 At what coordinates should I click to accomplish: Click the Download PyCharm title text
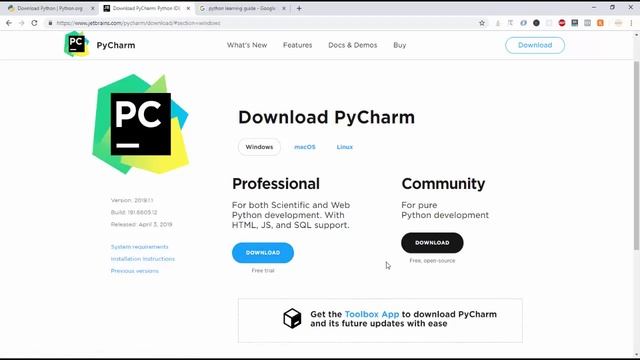coord(327,117)
